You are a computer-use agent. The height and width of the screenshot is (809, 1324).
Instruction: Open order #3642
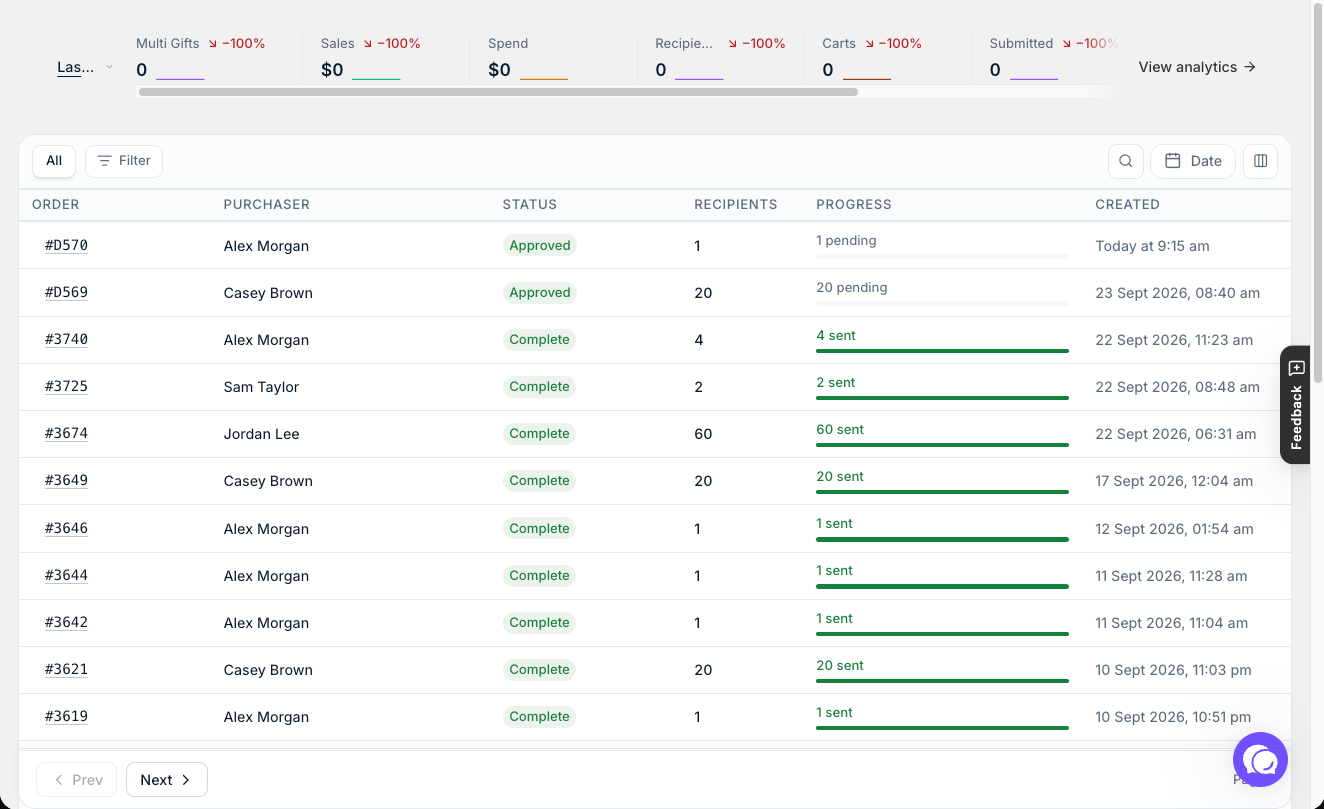pyautogui.click(x=67, y=622)
